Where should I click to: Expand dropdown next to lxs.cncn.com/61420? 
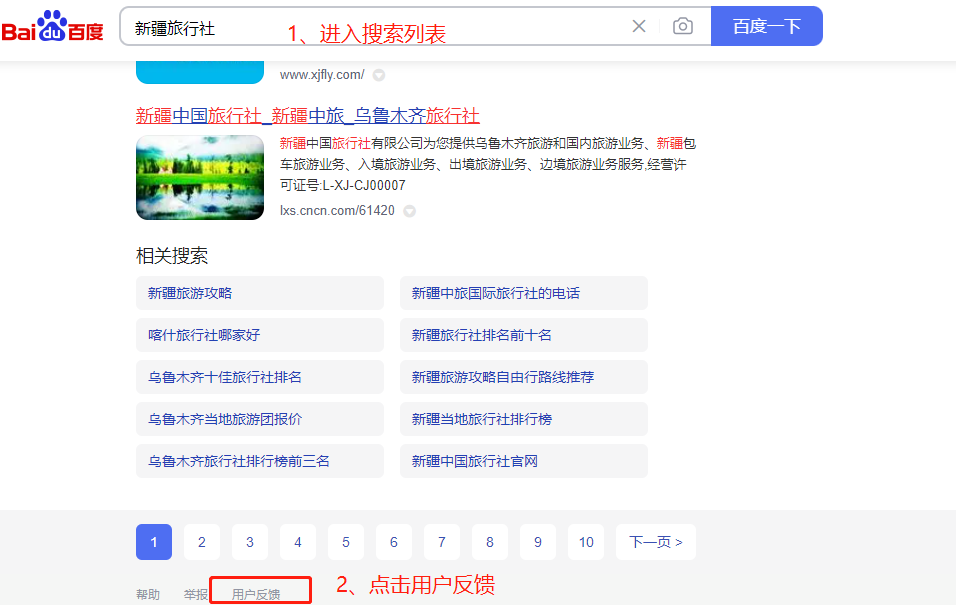409,211
